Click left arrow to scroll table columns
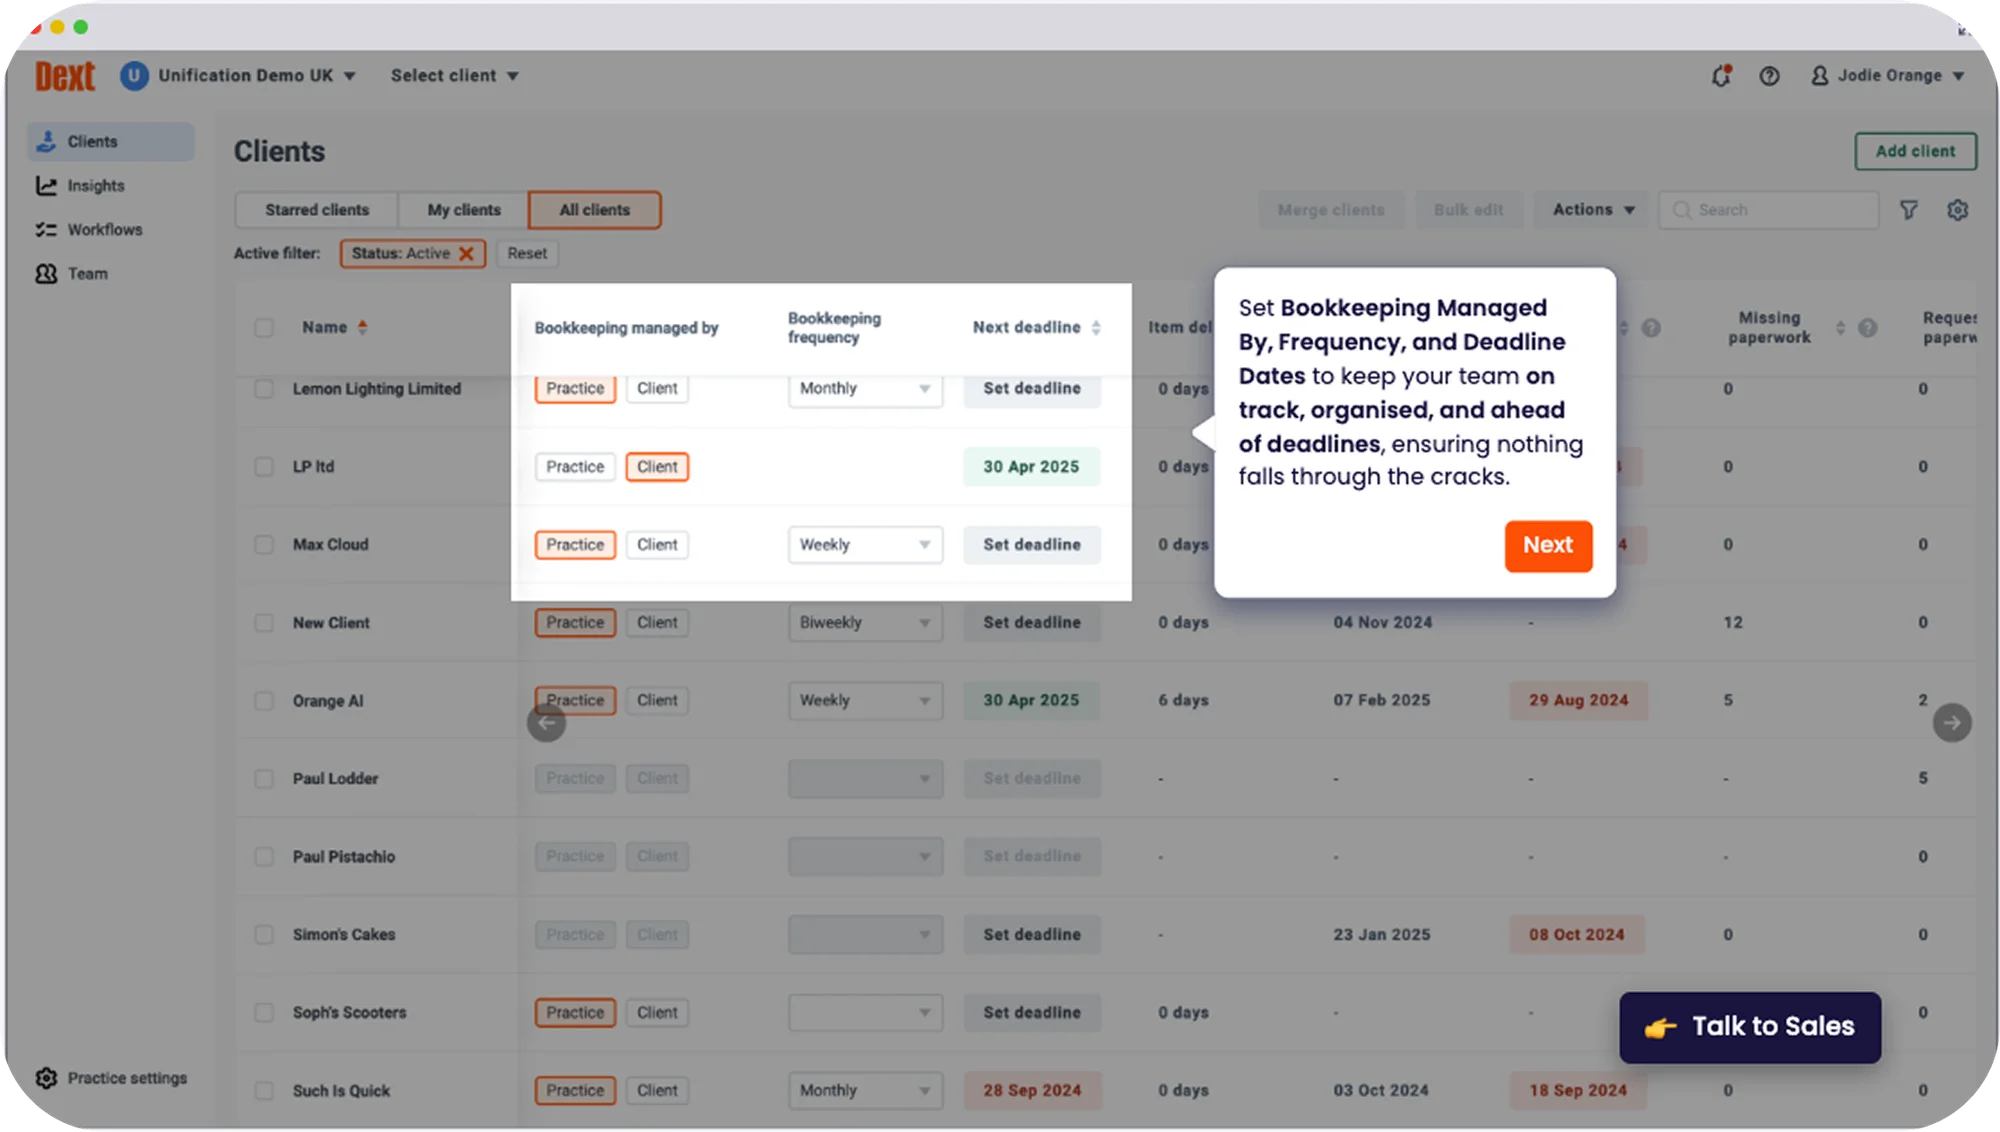This screenshot has height=1132, width=2000. 546,722
